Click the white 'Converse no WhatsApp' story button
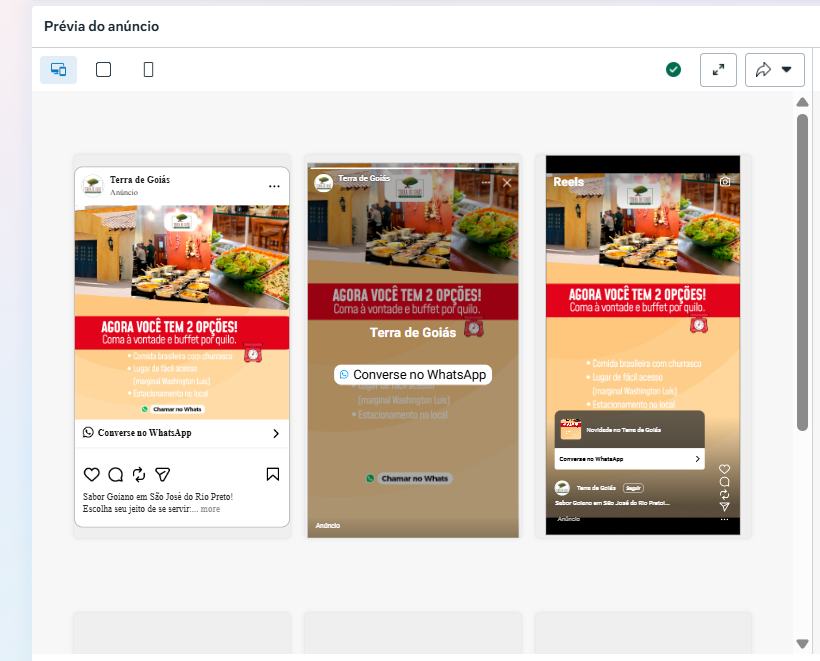This screenshot has height=661, width=820. [x=413, y=374]
